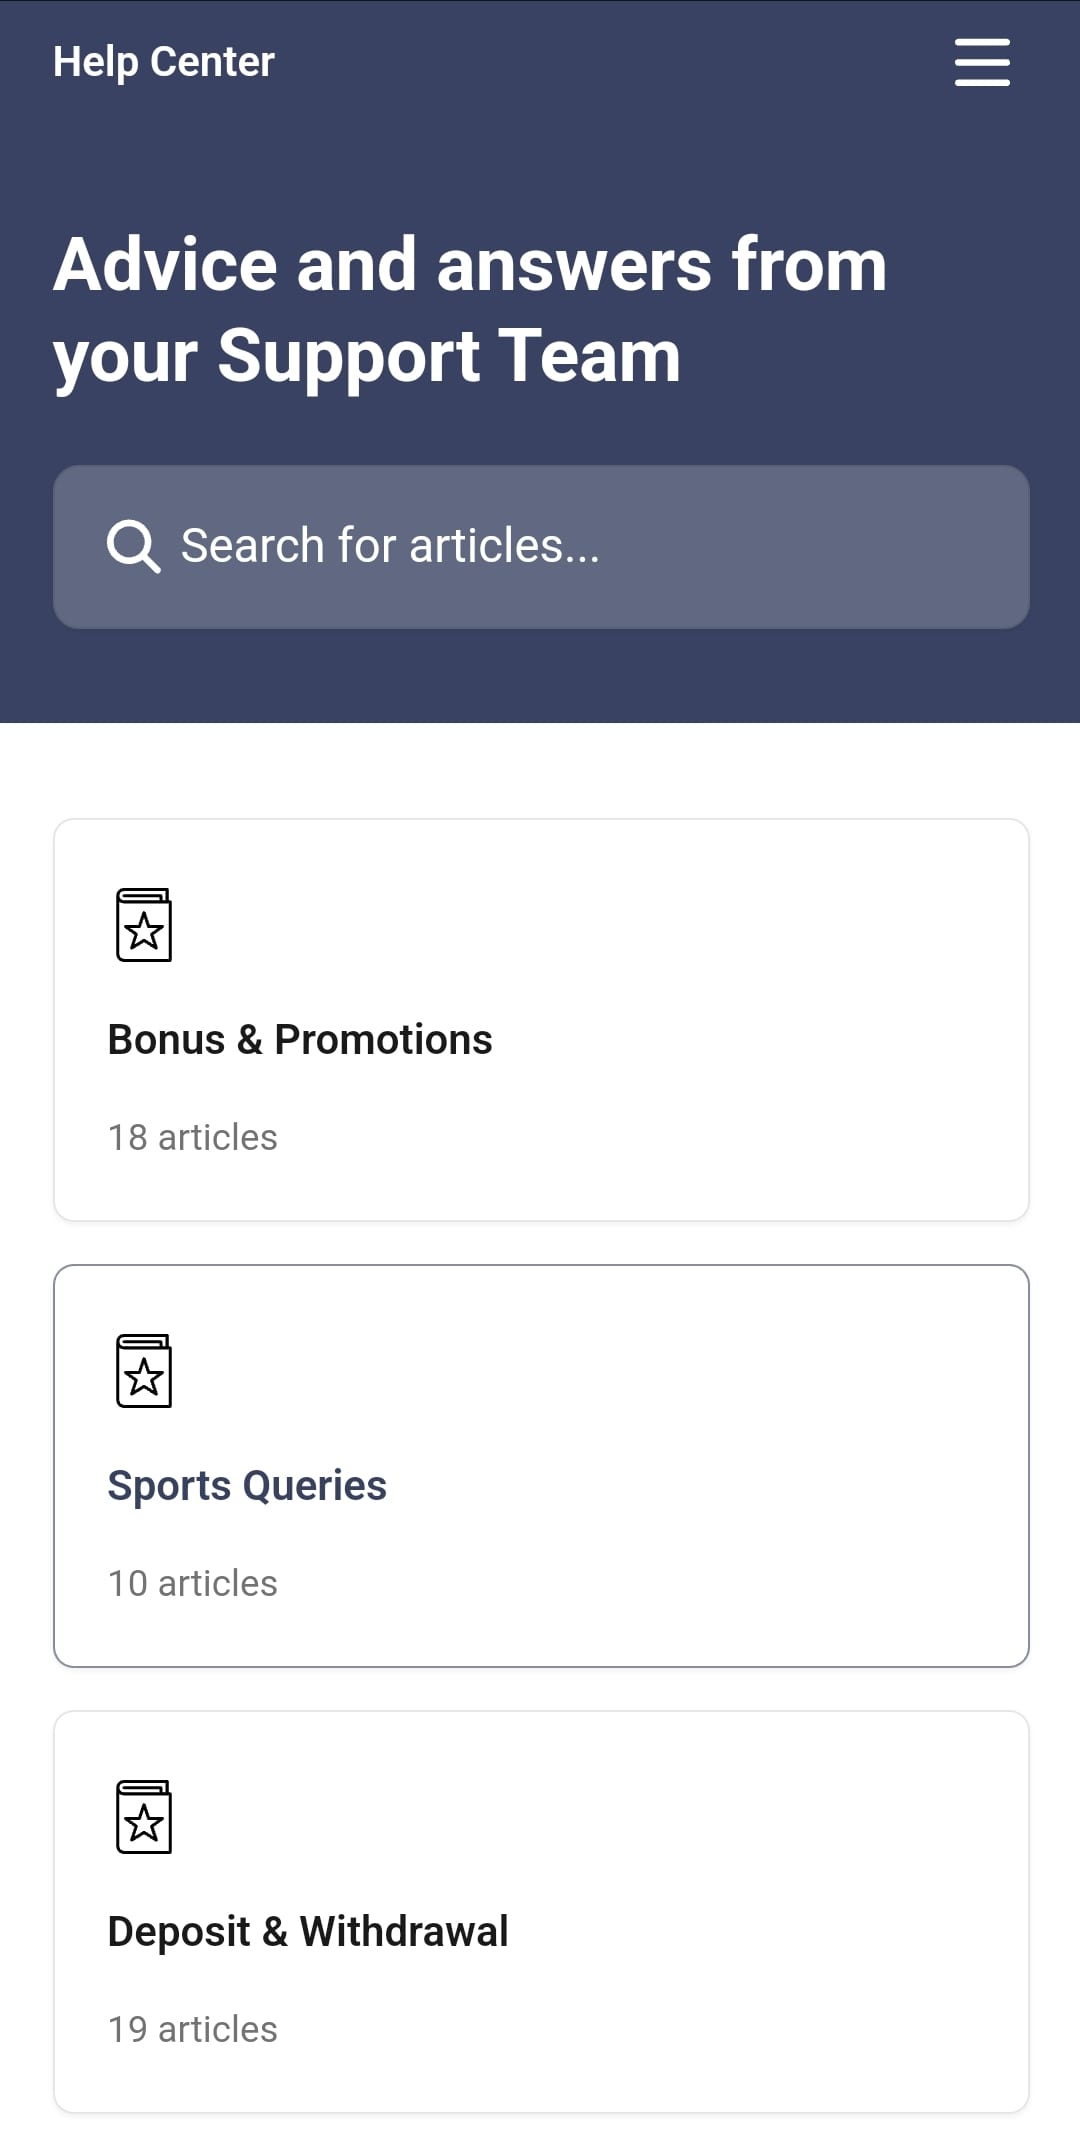
Task: Click the Sports Queries book icon
Action: click(144, 1371)
